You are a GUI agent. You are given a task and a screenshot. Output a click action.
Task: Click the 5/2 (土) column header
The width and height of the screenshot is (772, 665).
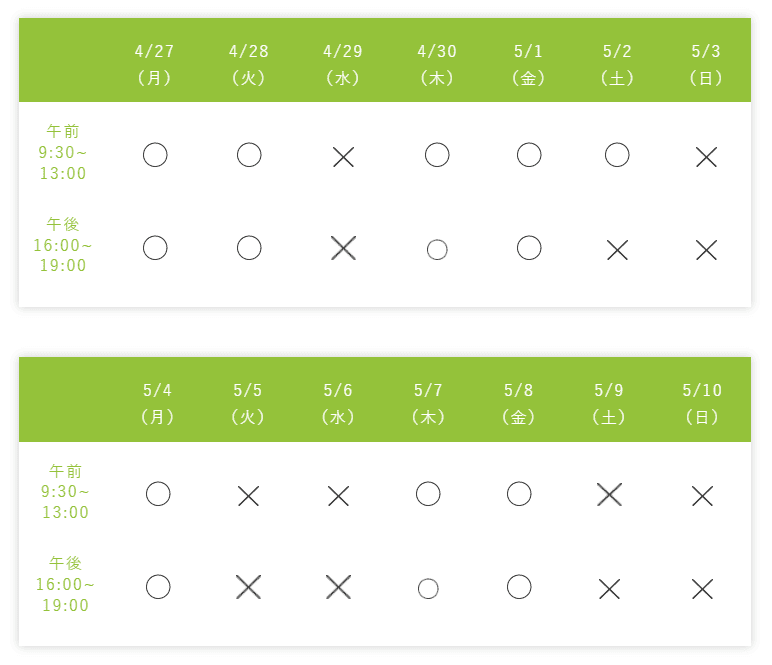(x=617, y=64)
